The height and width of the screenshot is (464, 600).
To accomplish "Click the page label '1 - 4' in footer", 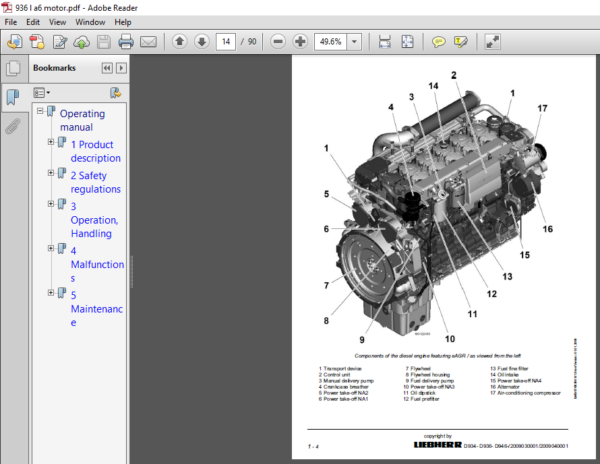I will pyautogui.click(x=313, y=446).
